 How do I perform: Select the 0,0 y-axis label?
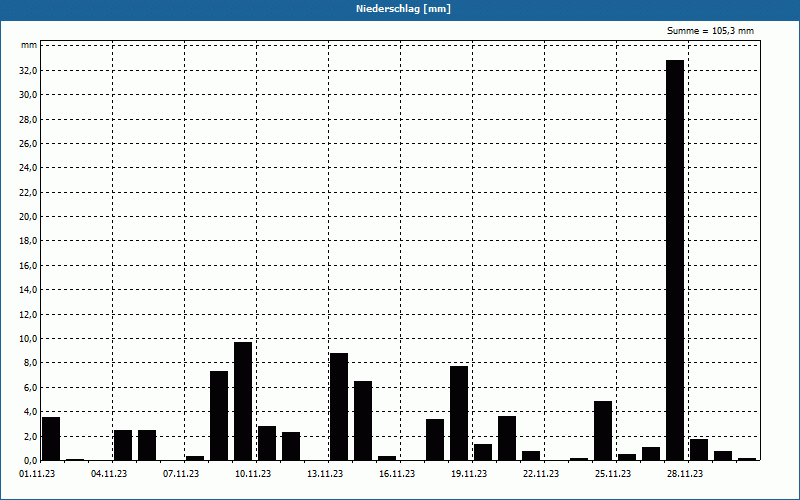pos(30,460)
